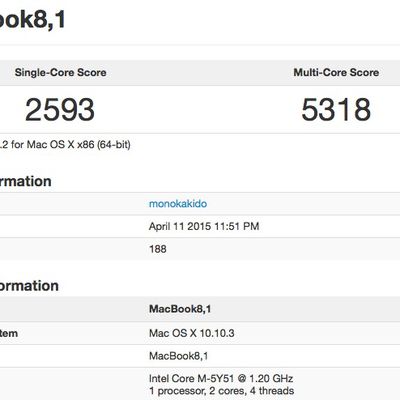Click the Mac OS X 10.10.3 value
This screenshot has height=400, width=400.
(x=191, y=333)
